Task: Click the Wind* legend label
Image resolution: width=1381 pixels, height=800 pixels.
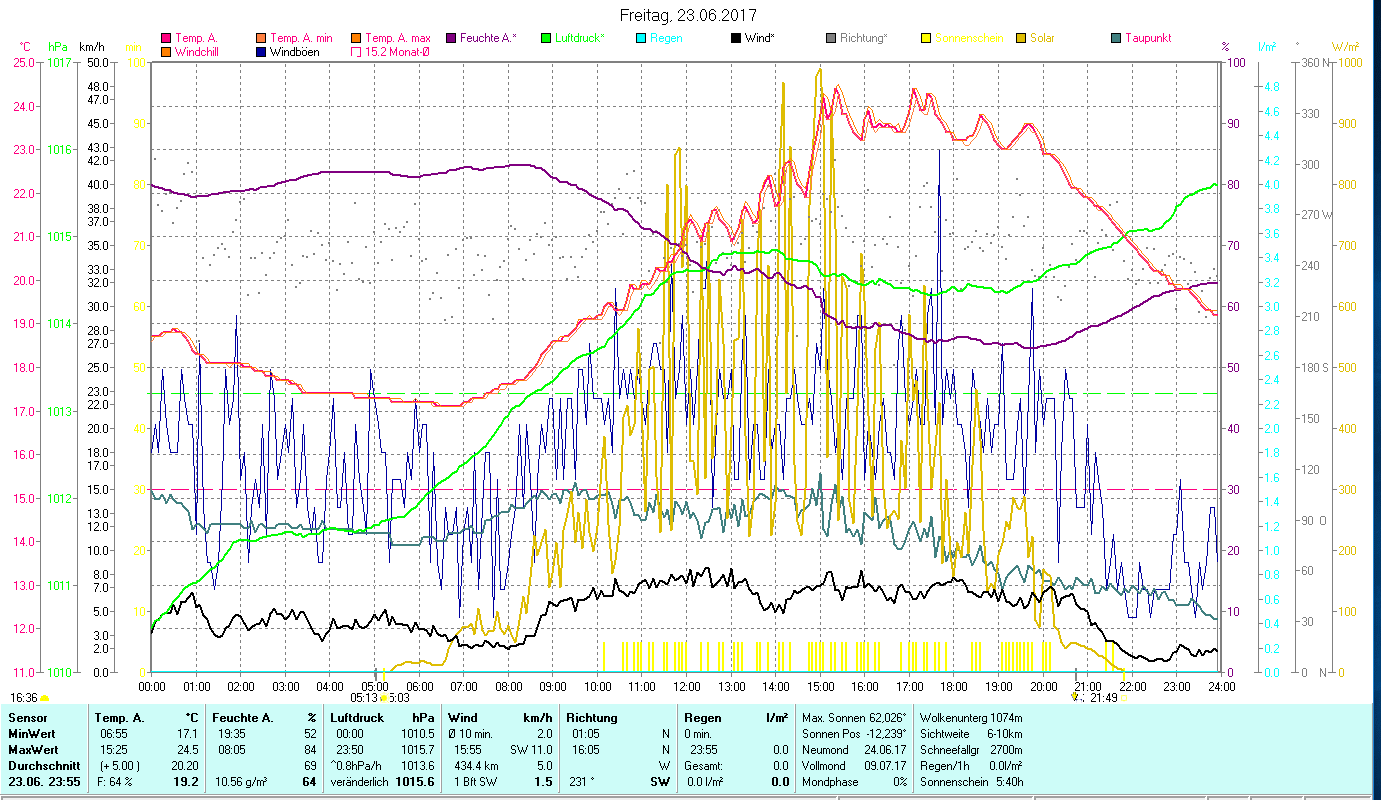Action: click(760, 38)
